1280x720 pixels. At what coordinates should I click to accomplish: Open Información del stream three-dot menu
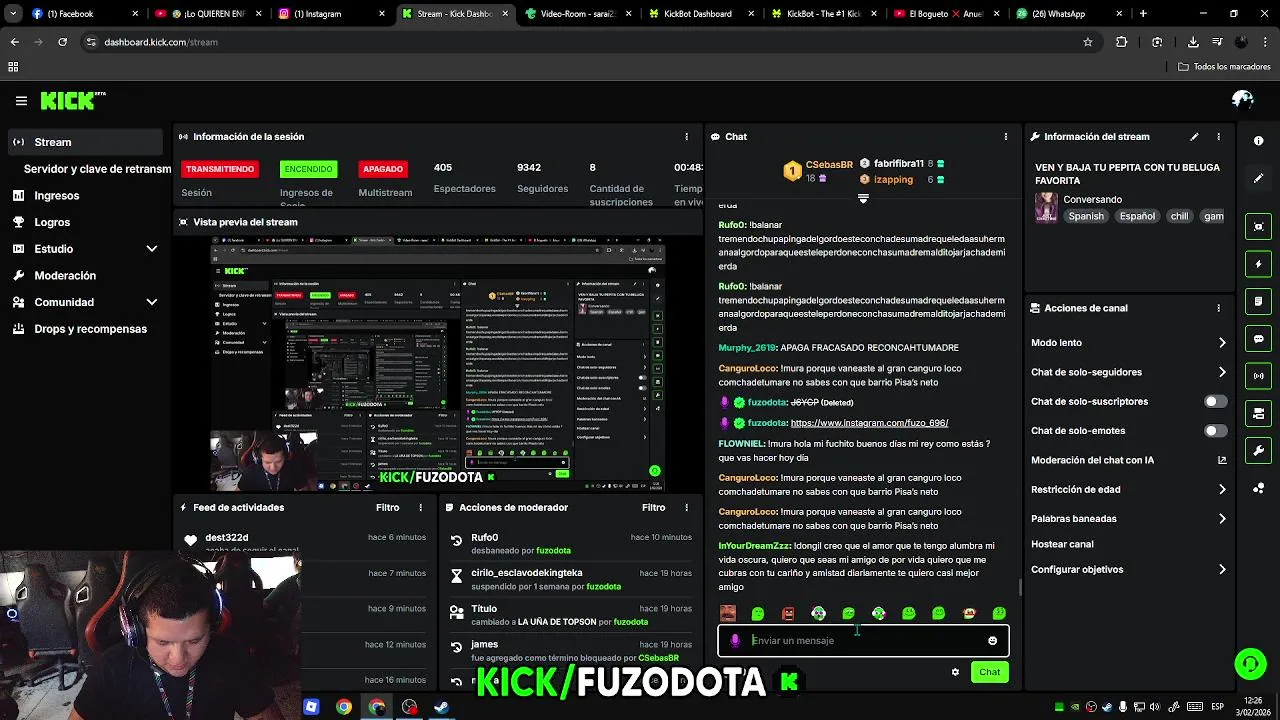coord(1218,137)
